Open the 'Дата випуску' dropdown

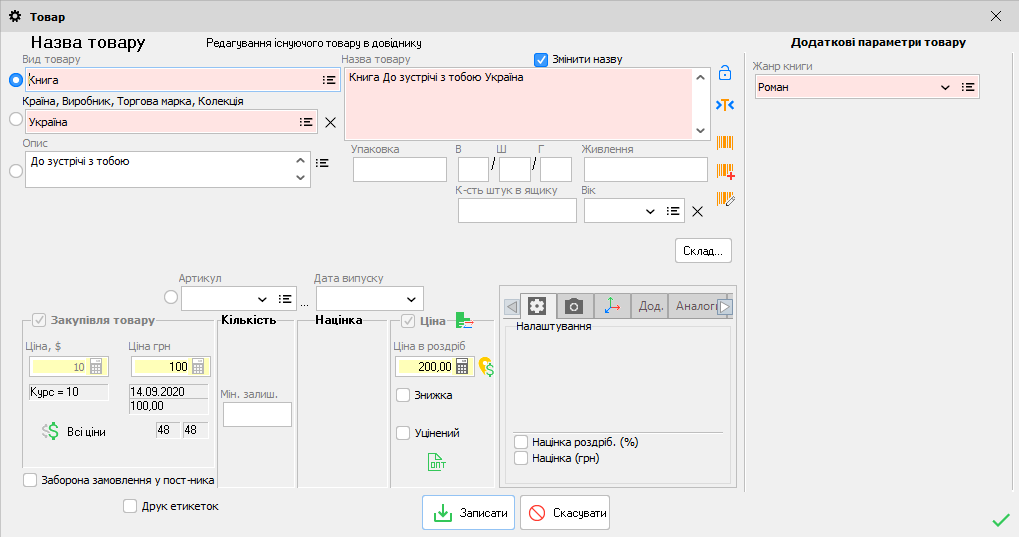pyautogui.click(x=411, y=299)
